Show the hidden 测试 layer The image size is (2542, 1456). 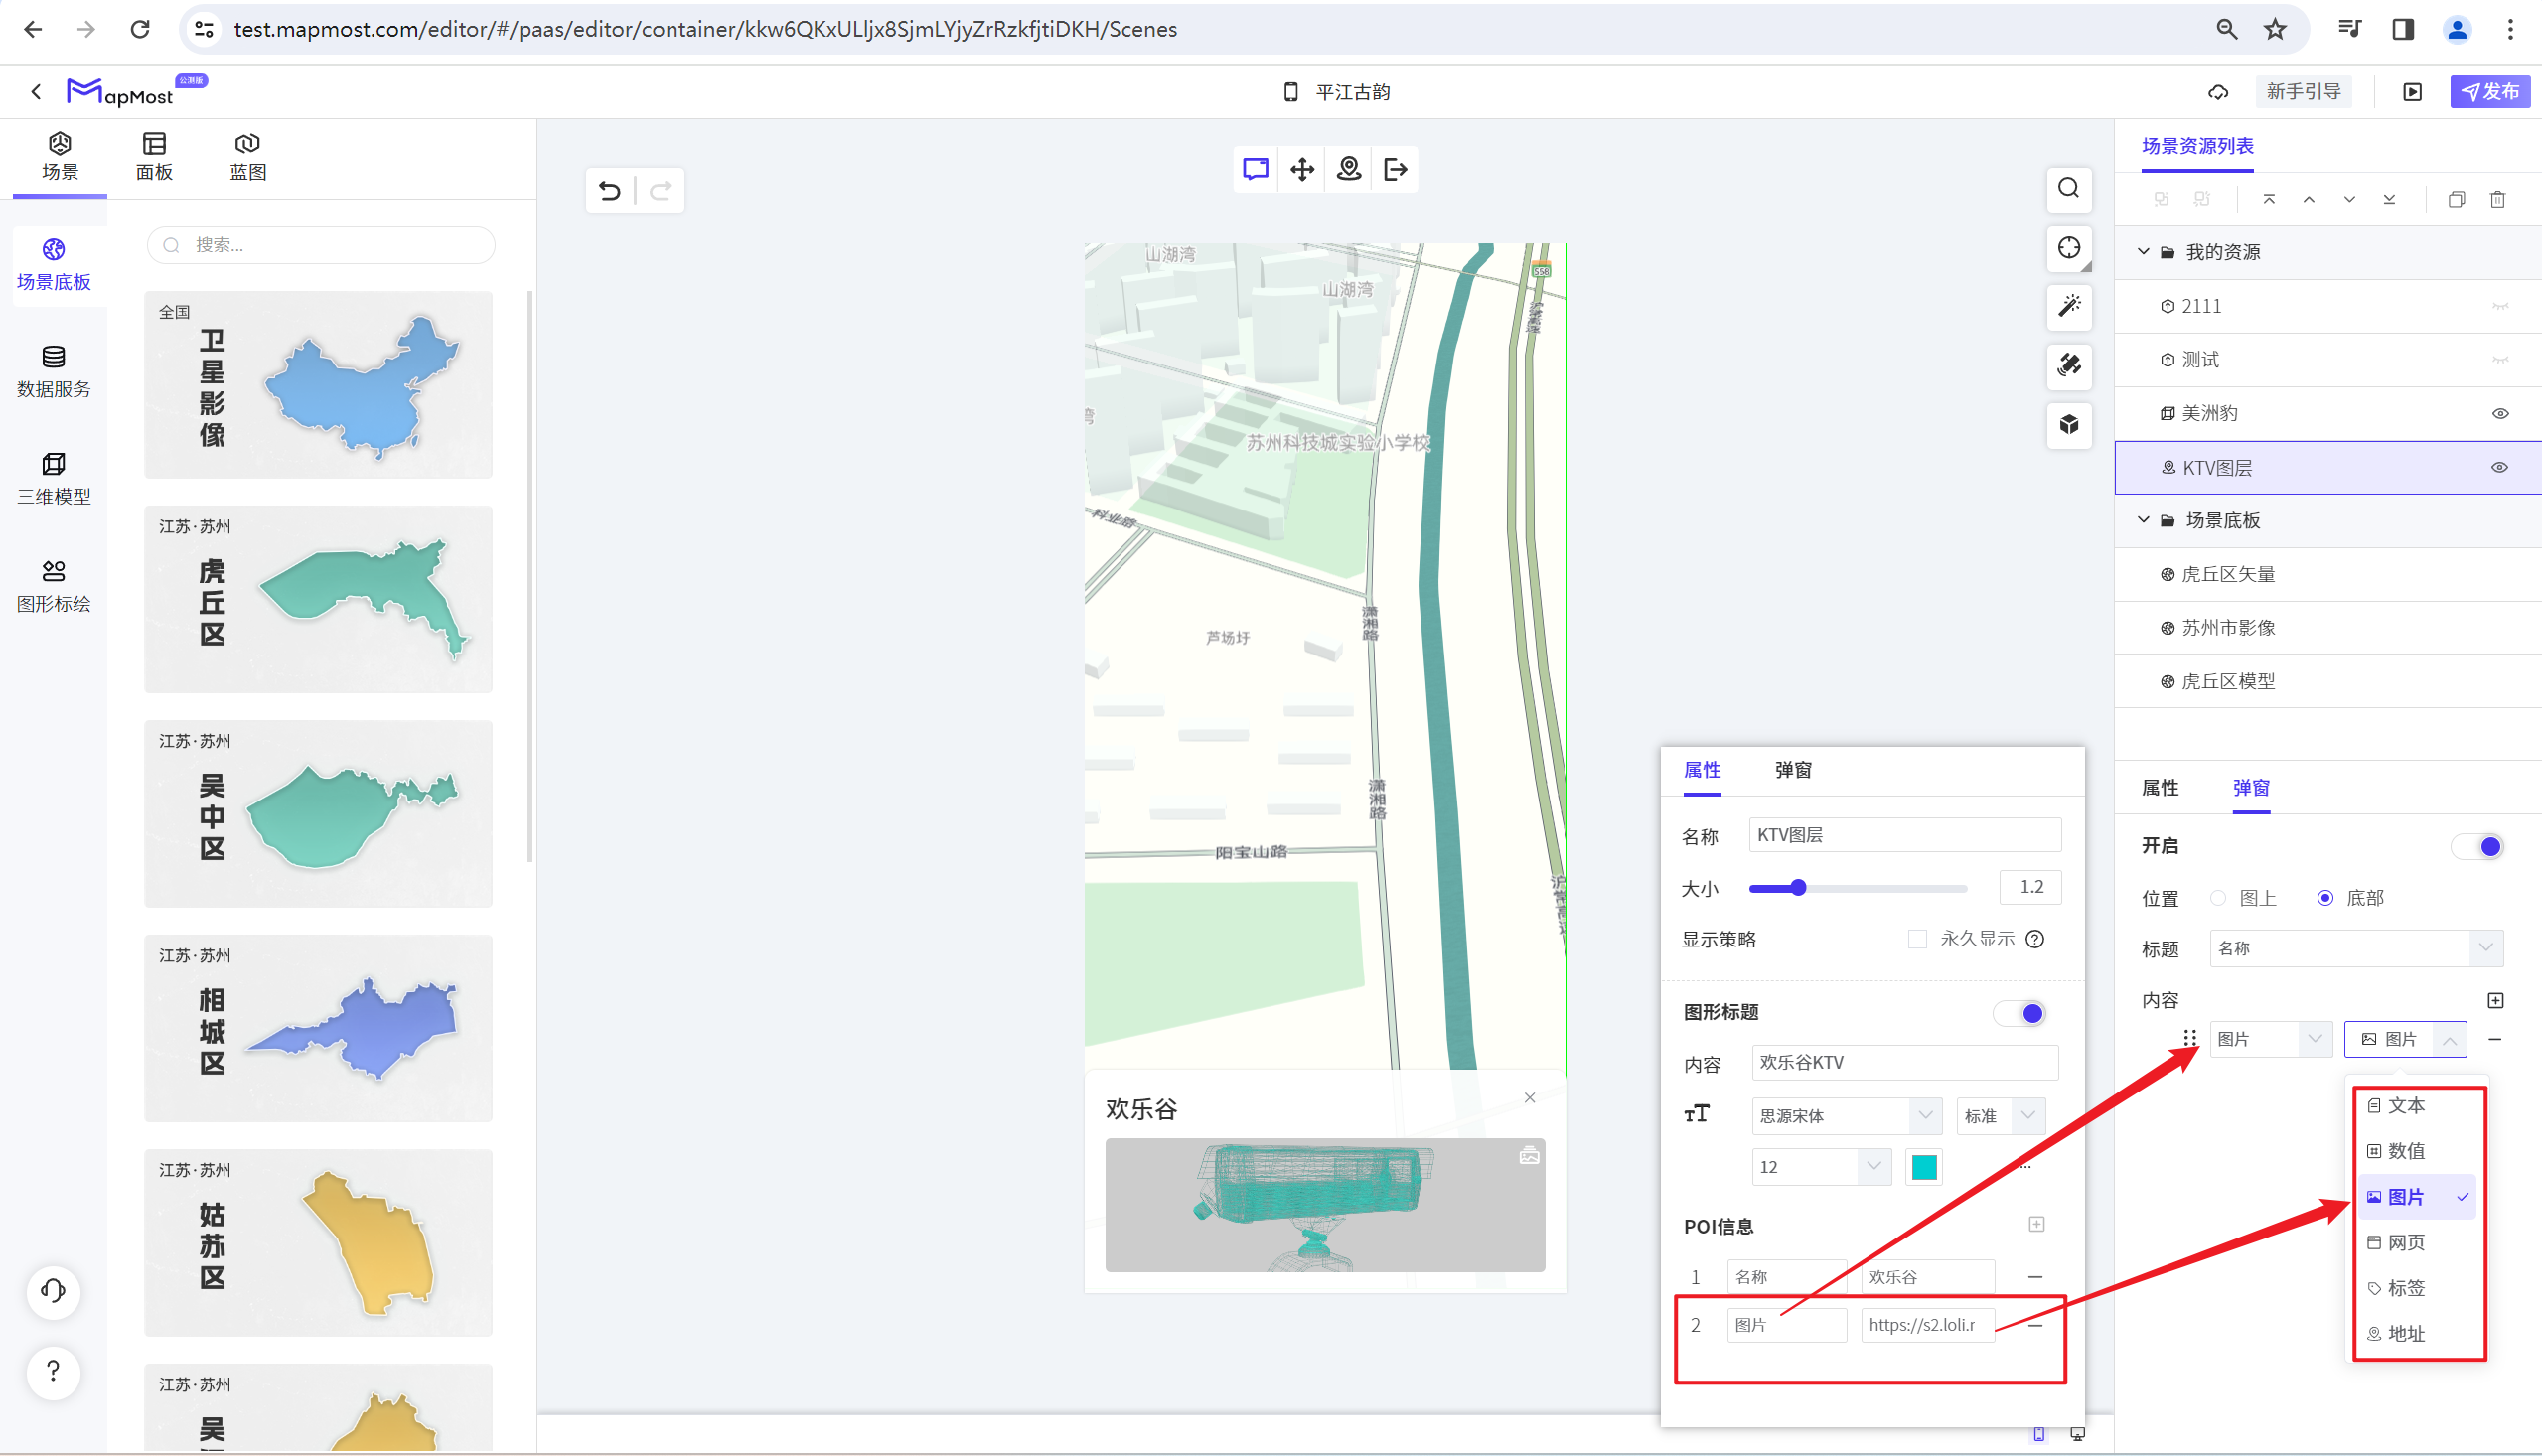(x=2500, y=359)
